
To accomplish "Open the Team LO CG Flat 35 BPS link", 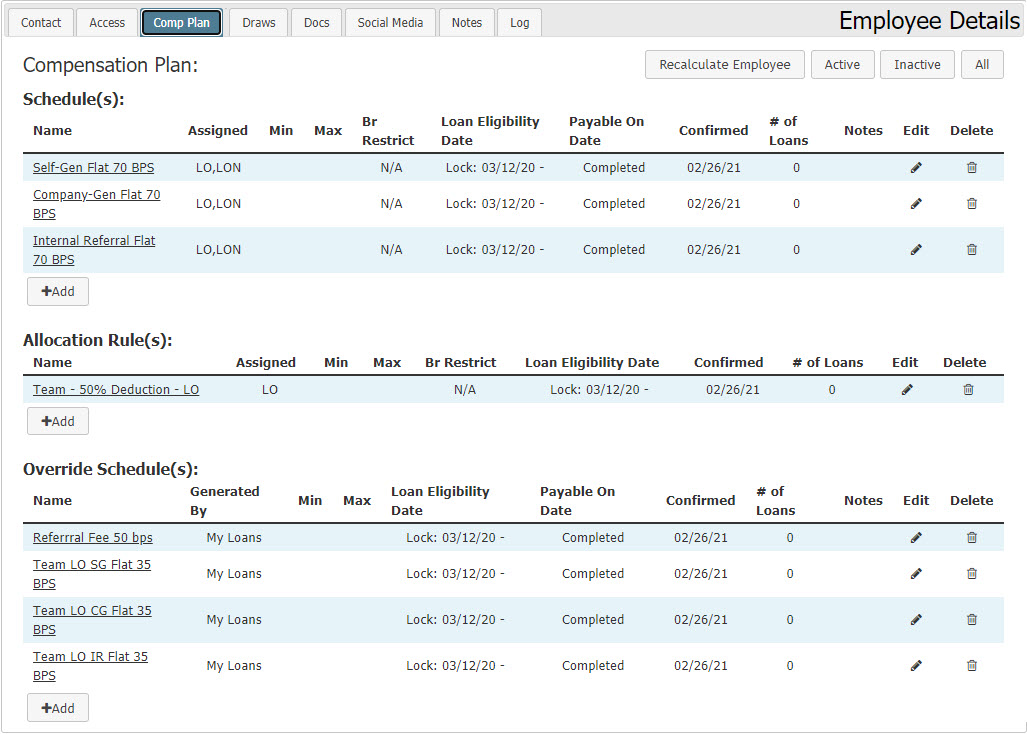I will click(92, 619).
